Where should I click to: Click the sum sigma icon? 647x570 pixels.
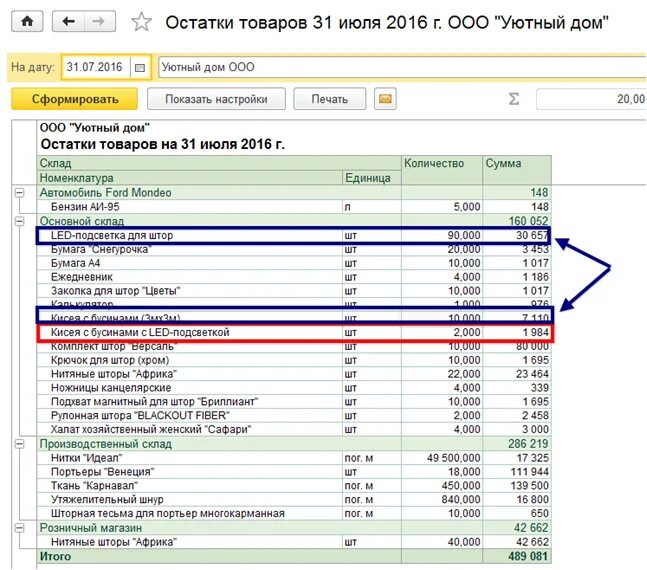(514, 99)
